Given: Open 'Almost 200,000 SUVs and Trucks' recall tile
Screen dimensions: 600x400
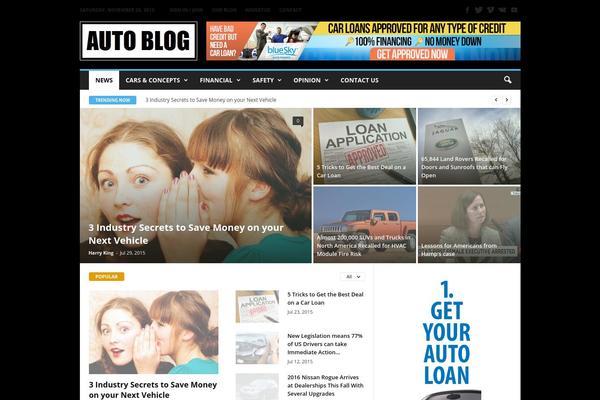Looking at the screenshot, I should coord(365,225).
